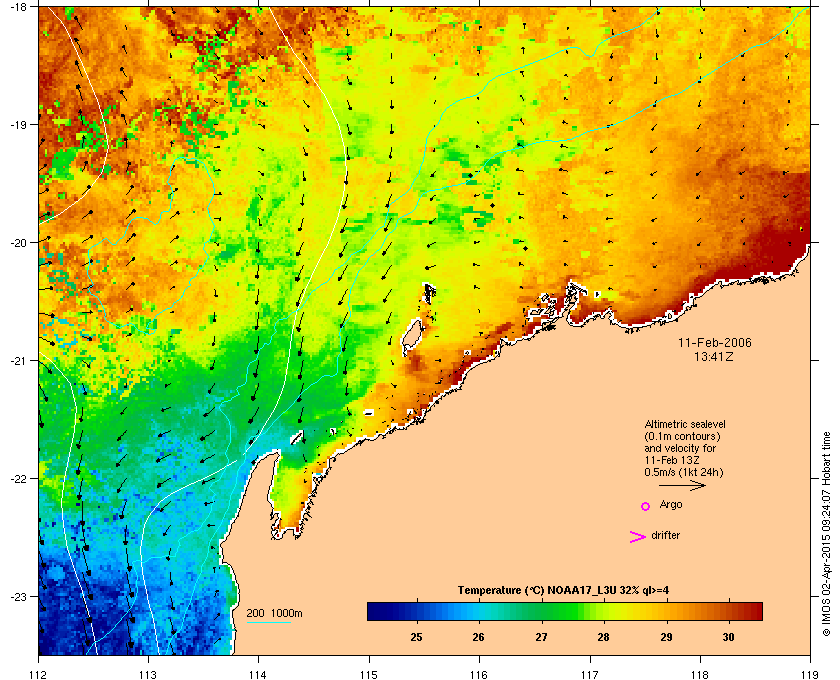Click the longitude label 115
The height and width of the screenshot is (680, 840).
(369, 675)
